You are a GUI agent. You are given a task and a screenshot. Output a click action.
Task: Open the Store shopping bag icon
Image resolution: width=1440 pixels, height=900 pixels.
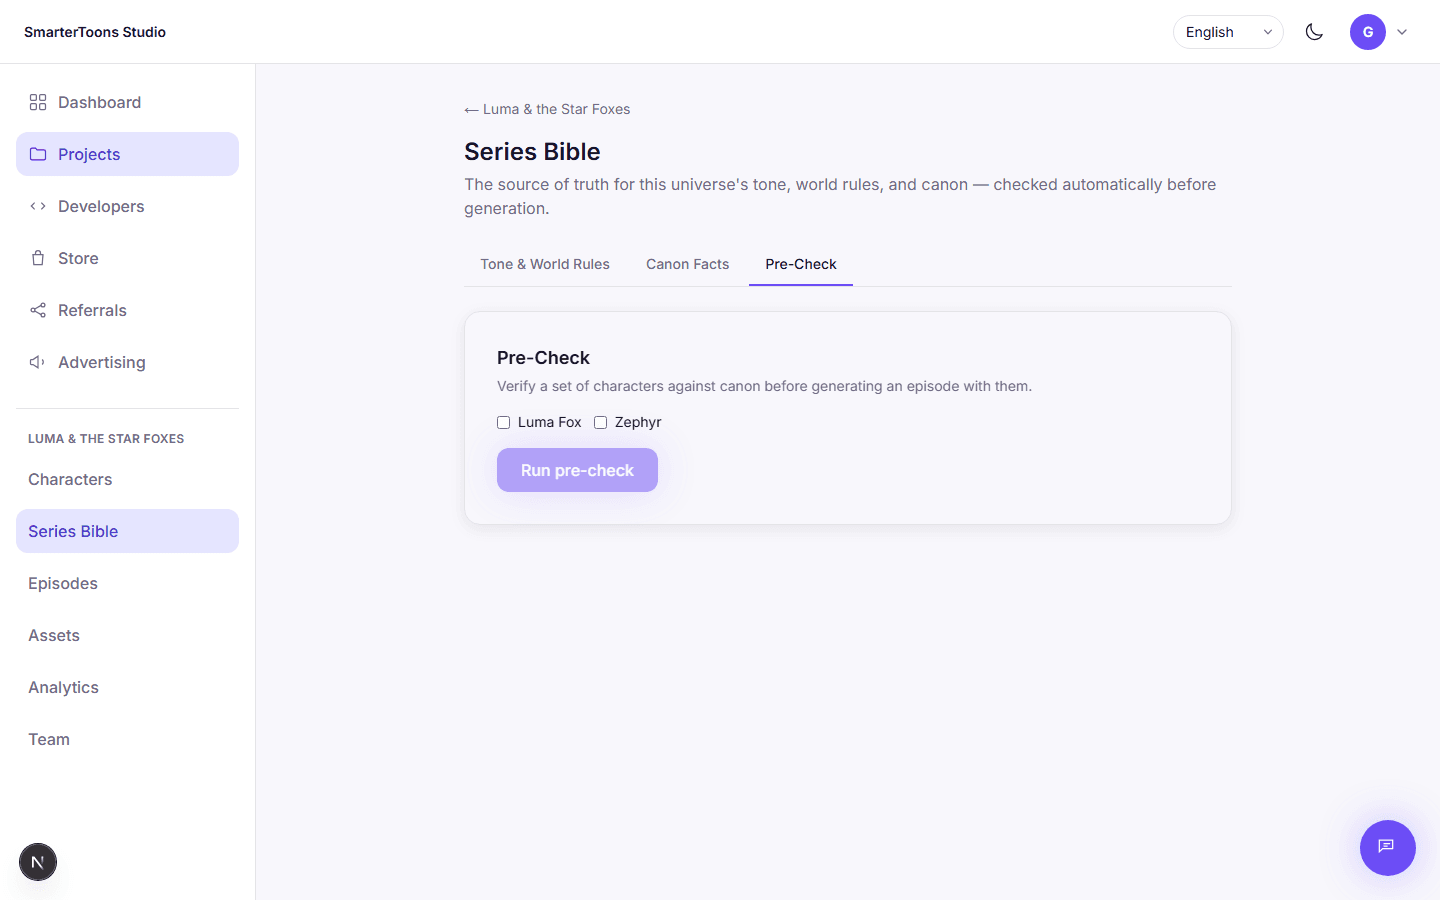point(38,258)
